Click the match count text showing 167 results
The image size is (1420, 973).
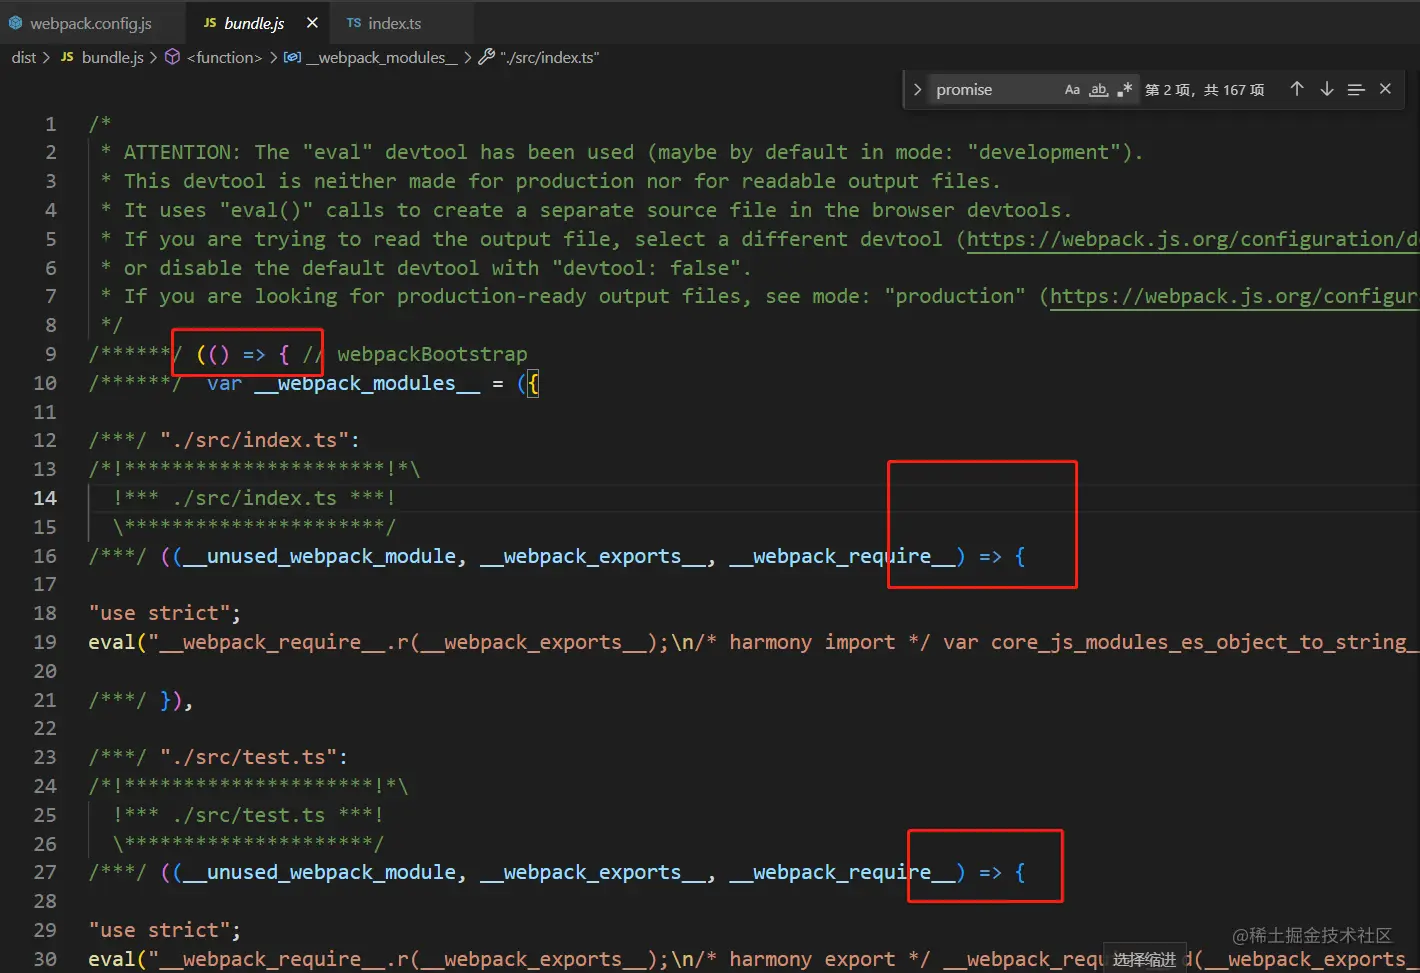(x=1205, y=90)
